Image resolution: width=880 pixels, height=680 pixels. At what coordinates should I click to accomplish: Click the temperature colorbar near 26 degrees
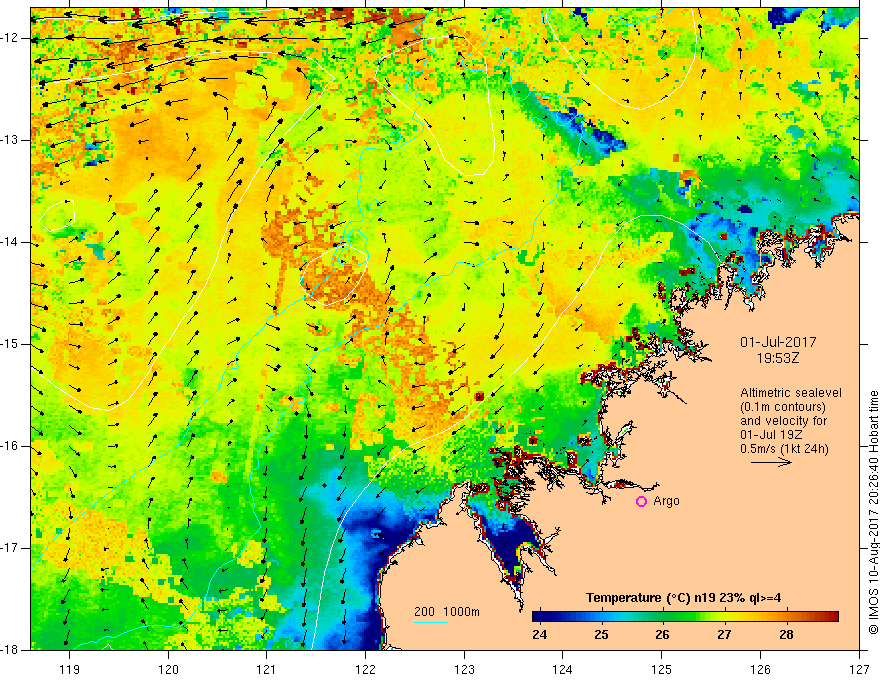click(x=663, y=617)
